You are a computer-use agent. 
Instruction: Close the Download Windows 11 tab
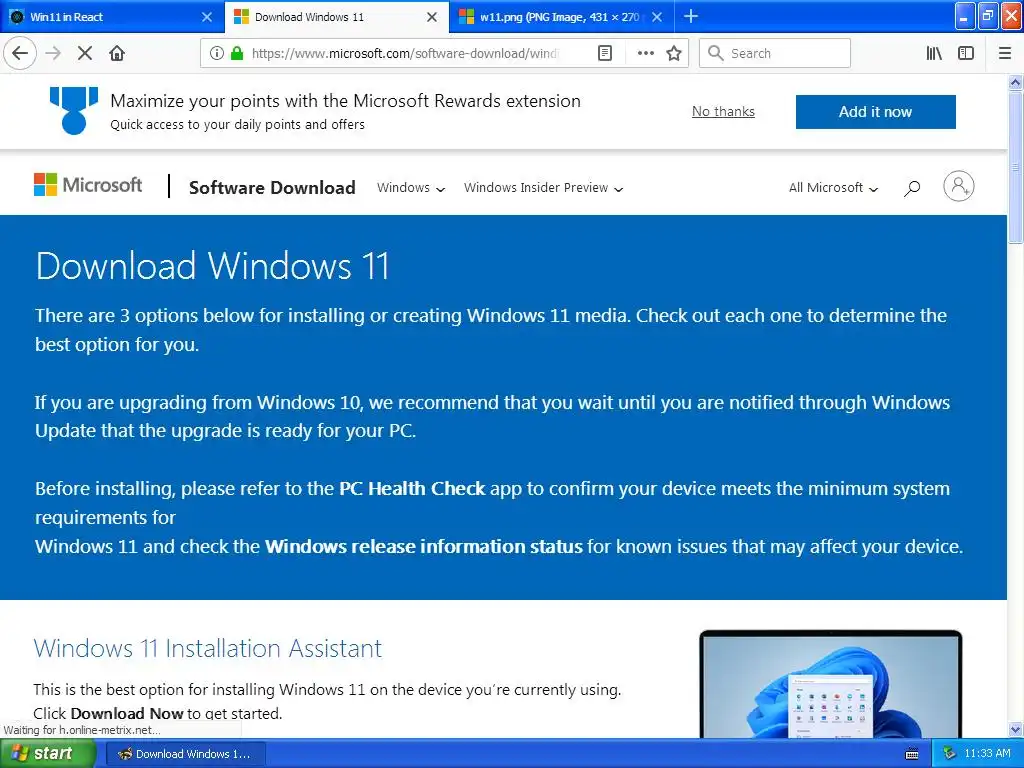click(432, 17)
